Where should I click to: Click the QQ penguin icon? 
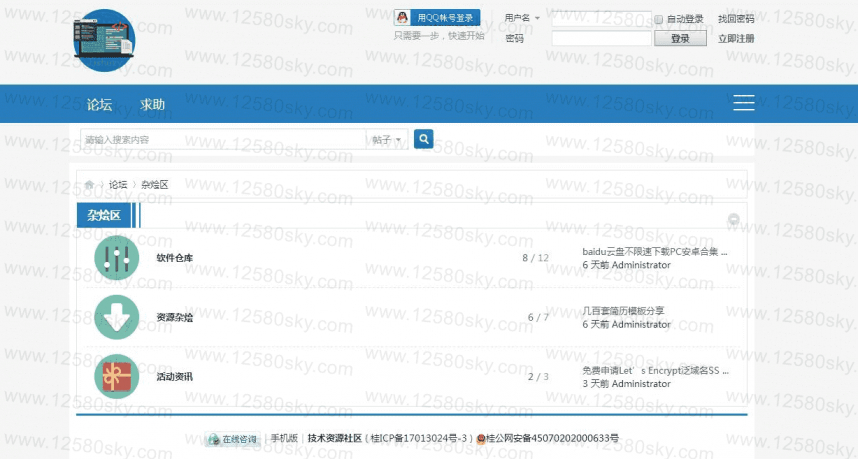pyautogui.click(x=402, y=18)
